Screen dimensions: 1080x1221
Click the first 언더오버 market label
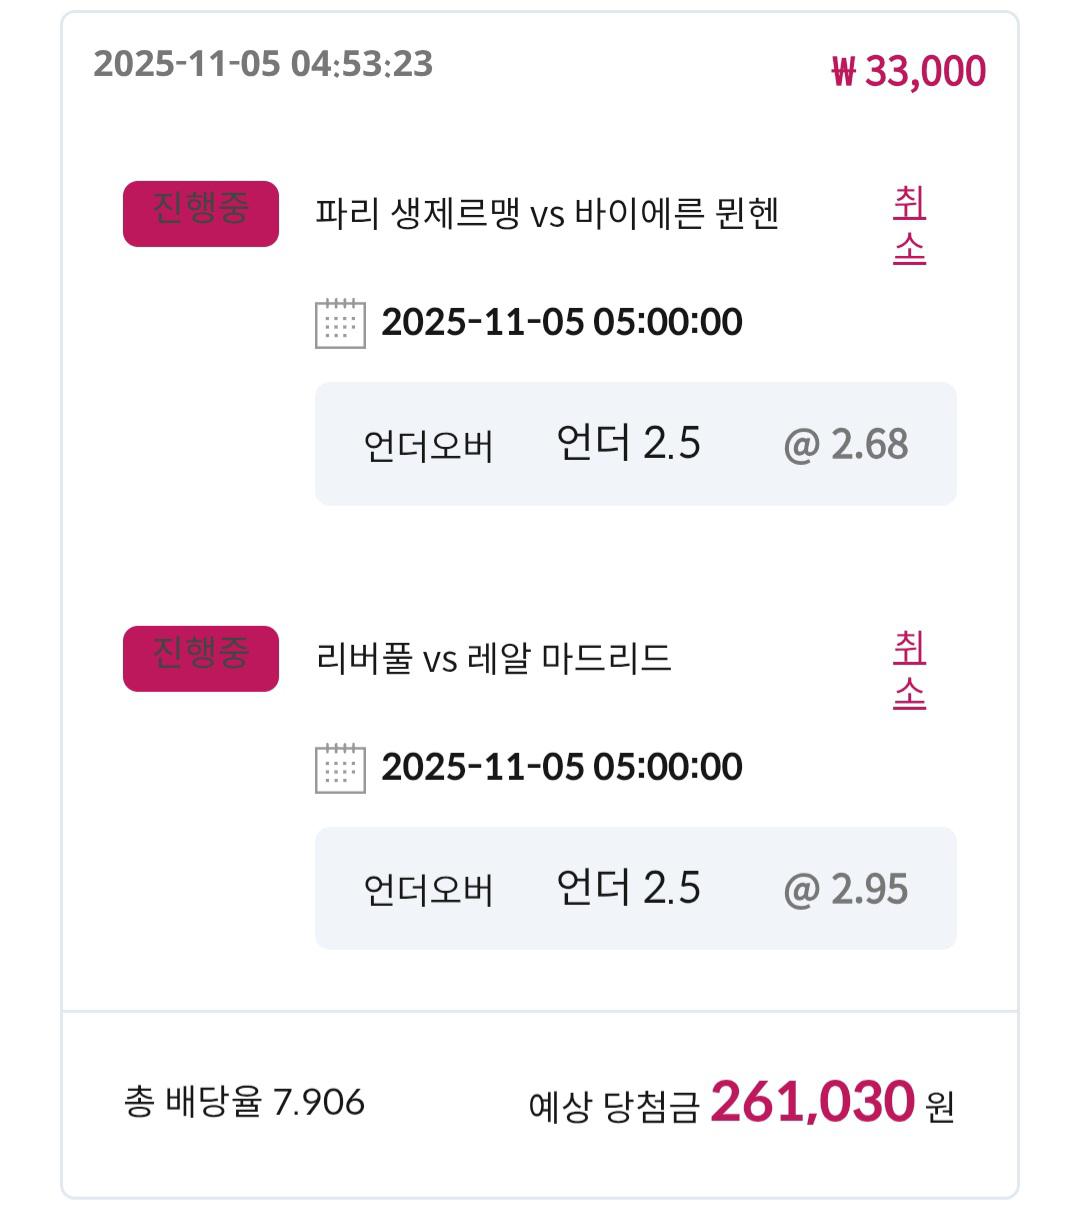[428, 446]
